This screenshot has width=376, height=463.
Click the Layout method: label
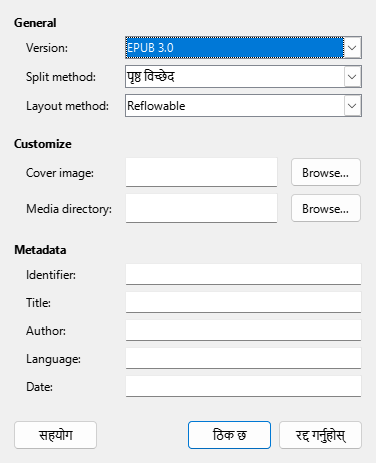(67, 106)
